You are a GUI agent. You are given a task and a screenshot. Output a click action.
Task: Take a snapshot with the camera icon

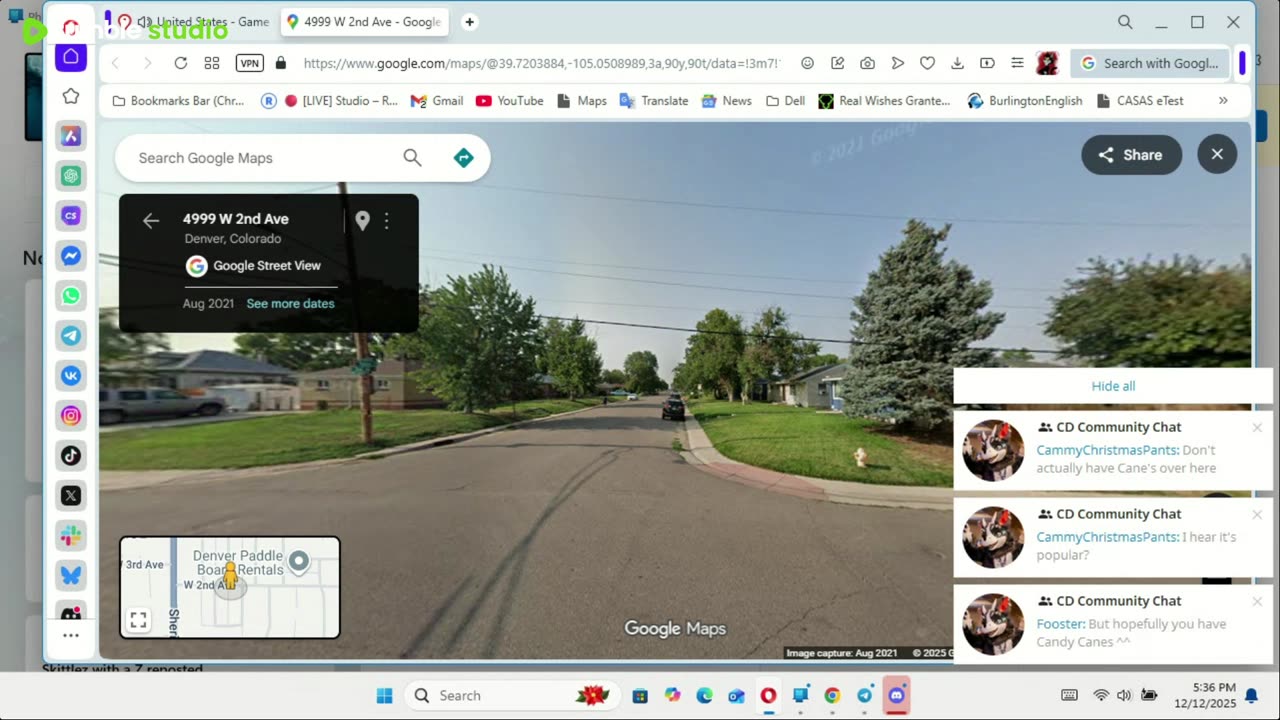[x=868, y=63]
